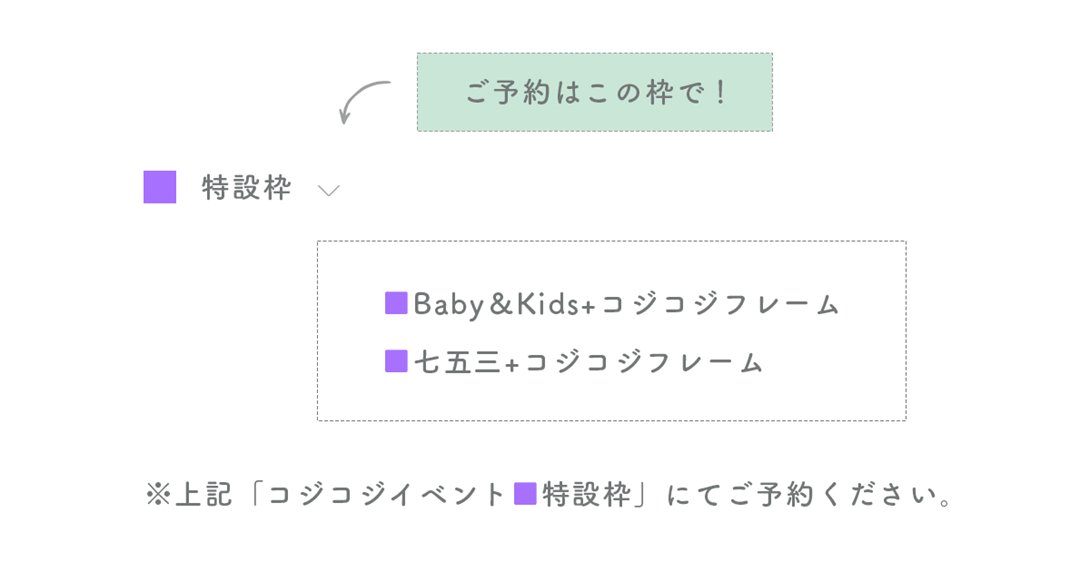
Task: Click the green ご予約はこの枠で！ banner
Action: pyautogui.click(x=595, y=92)
